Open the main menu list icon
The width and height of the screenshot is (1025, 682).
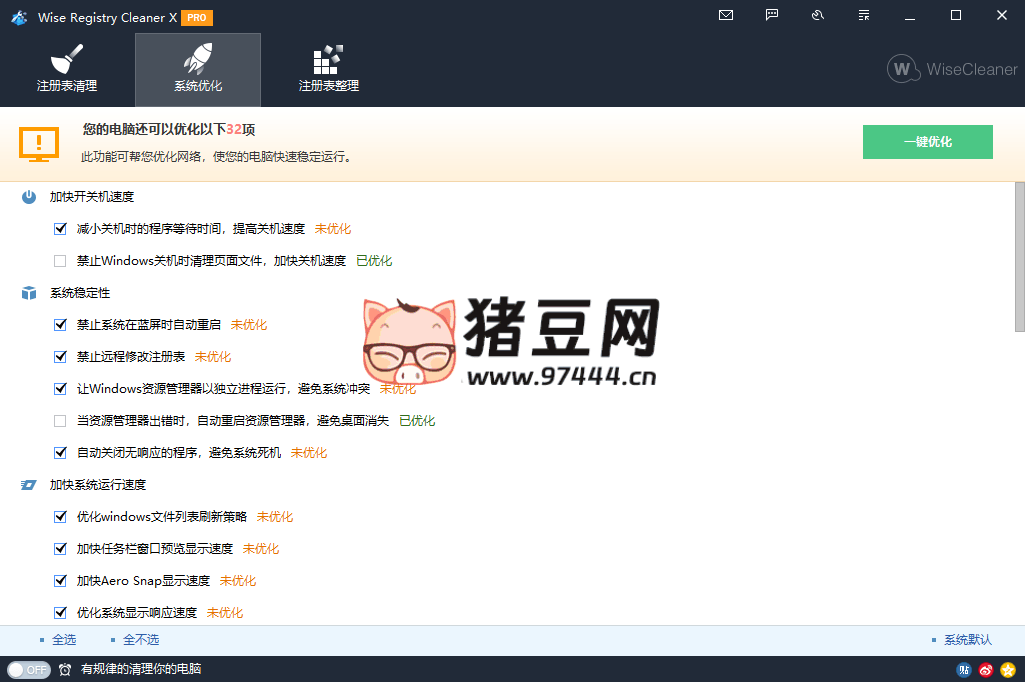tap(863, 15)
